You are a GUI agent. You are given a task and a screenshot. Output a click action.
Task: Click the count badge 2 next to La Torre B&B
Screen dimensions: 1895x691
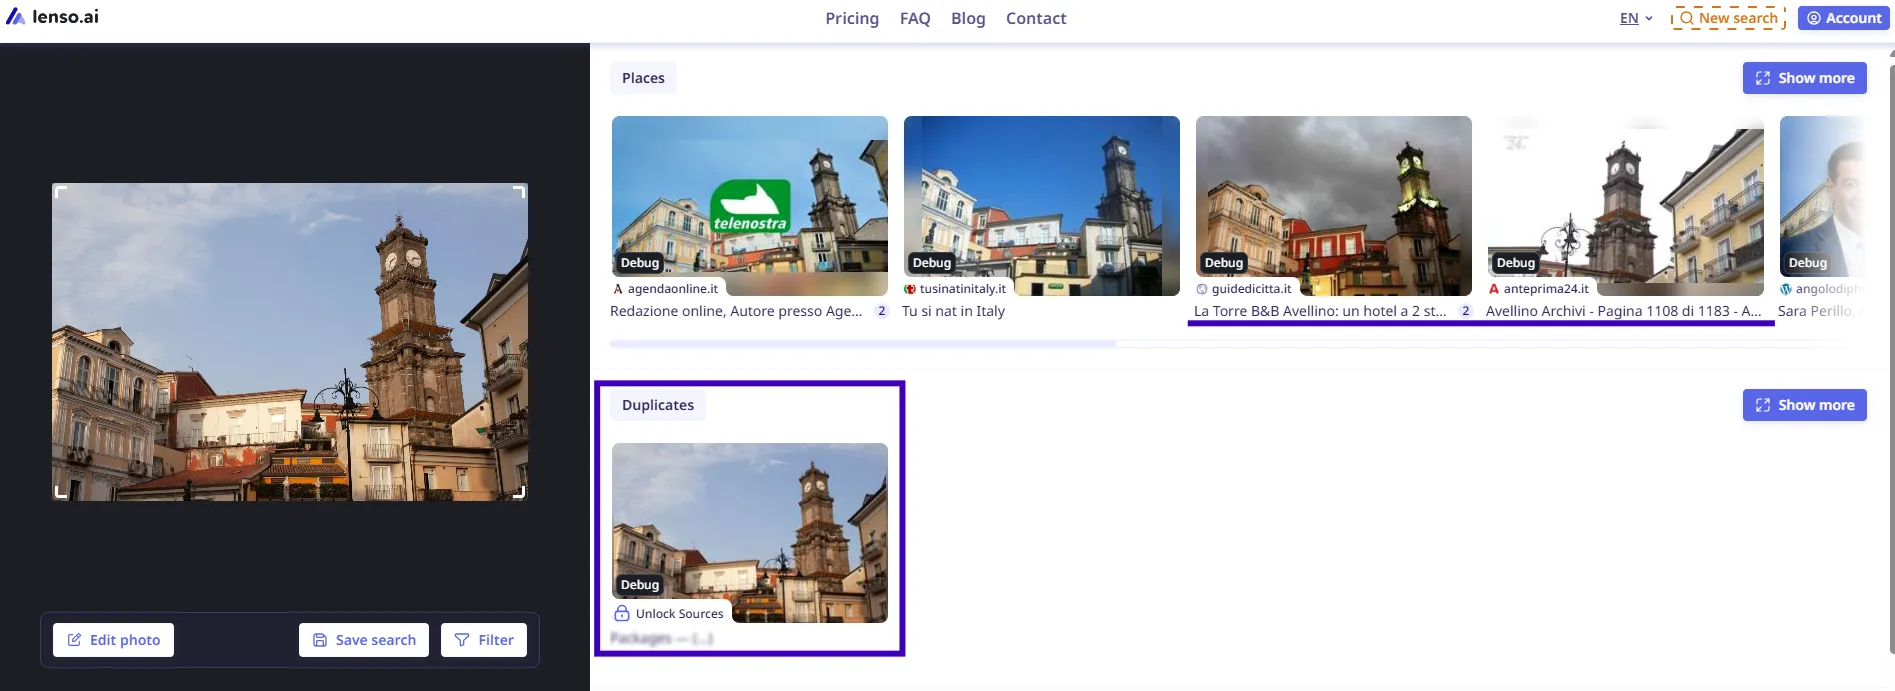coord(1465,311)
